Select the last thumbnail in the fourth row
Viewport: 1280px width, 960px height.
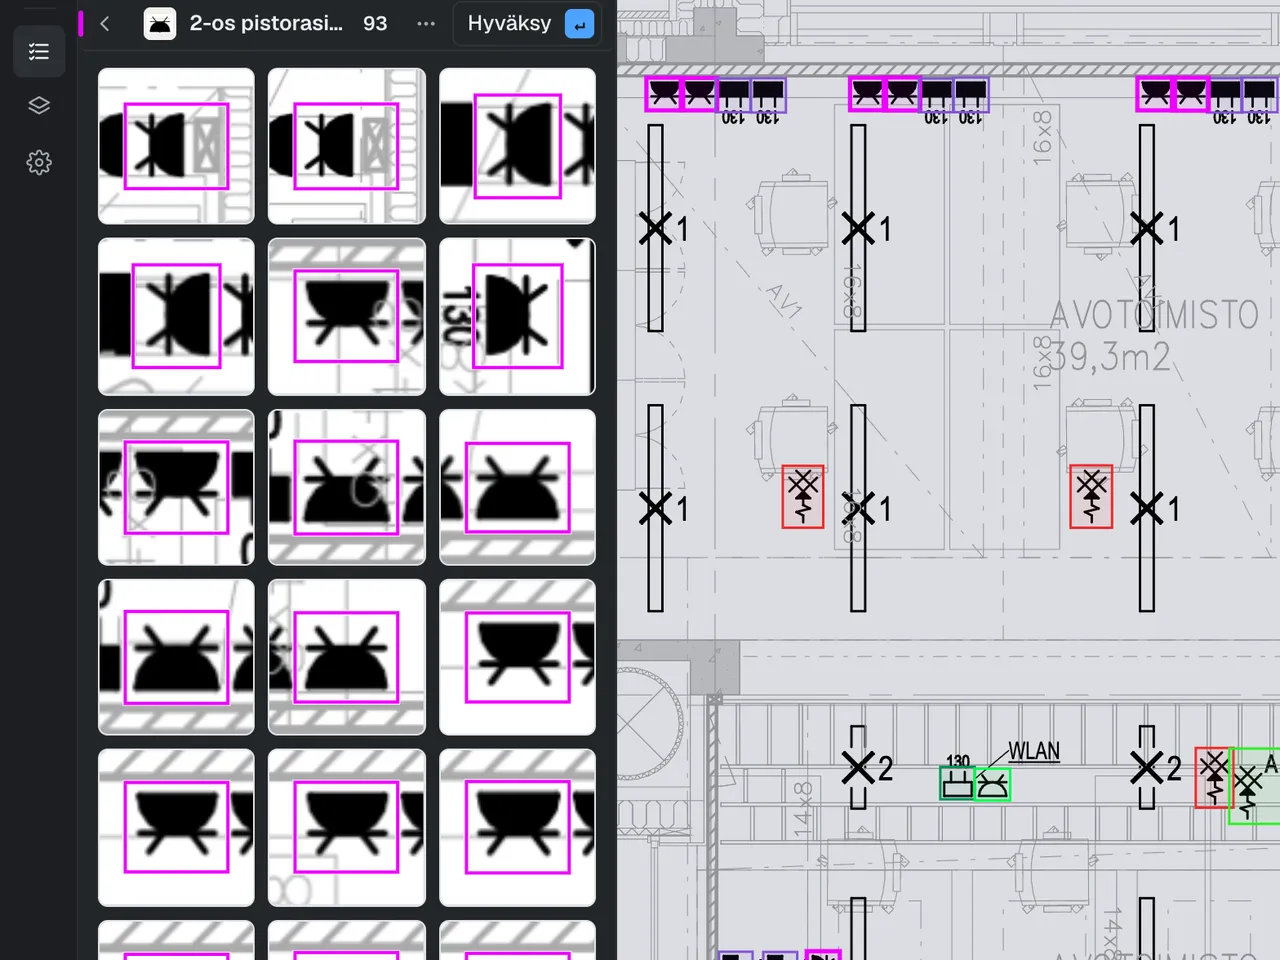(517, 657)
